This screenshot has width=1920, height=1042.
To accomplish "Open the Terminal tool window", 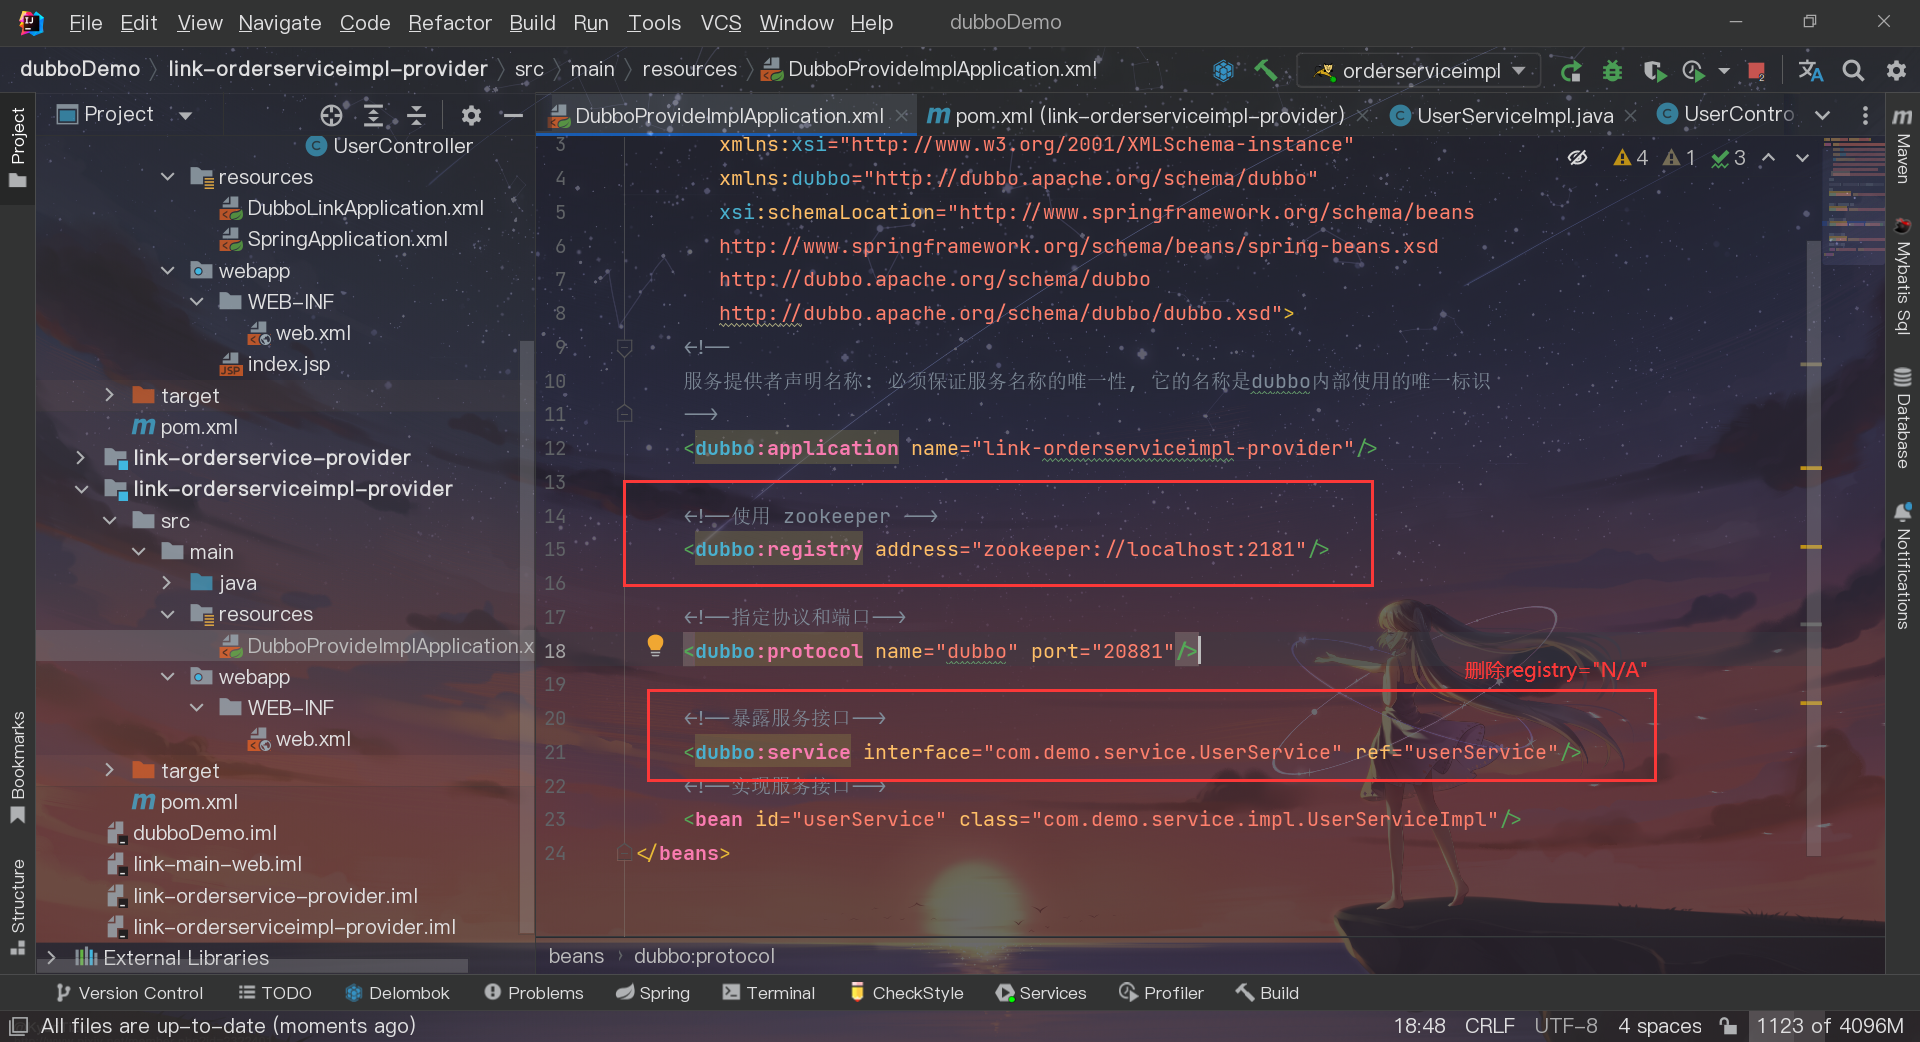I will point(768,993).
